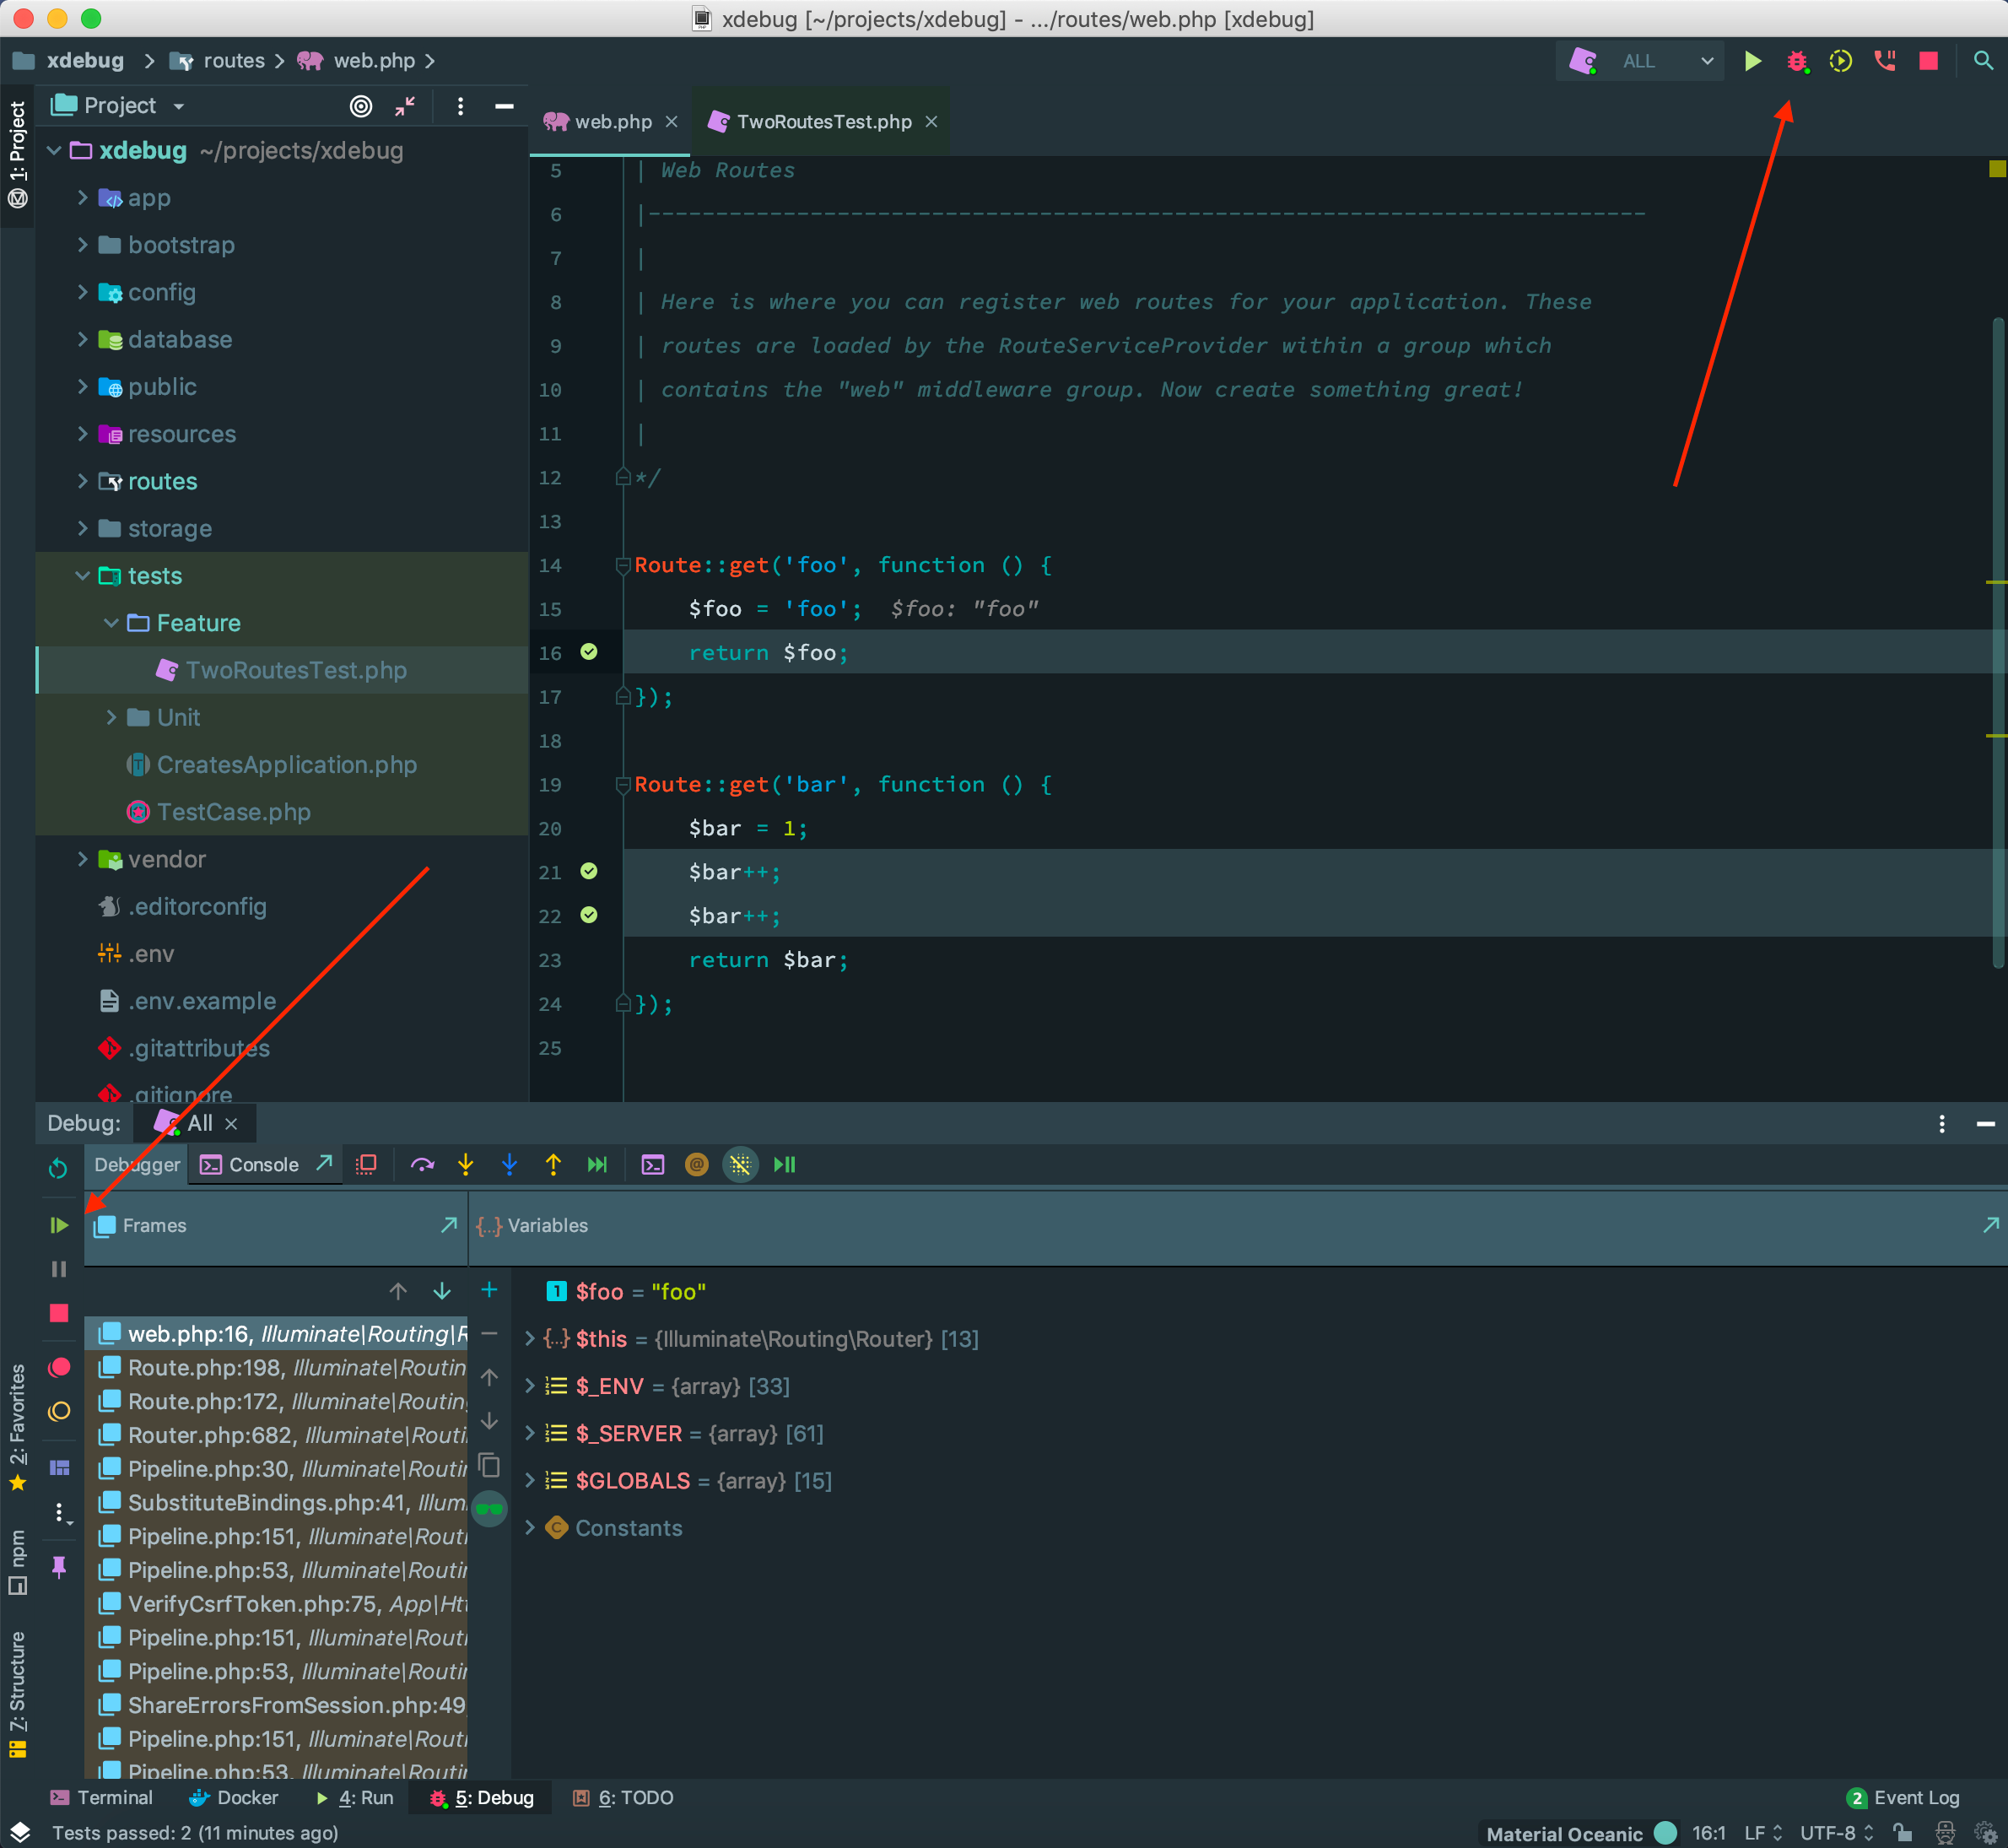Viewport: 2008px width, 1848px height.
Task: Click Start Listening for PHP Debug Connections
Action: (1884, 61)
